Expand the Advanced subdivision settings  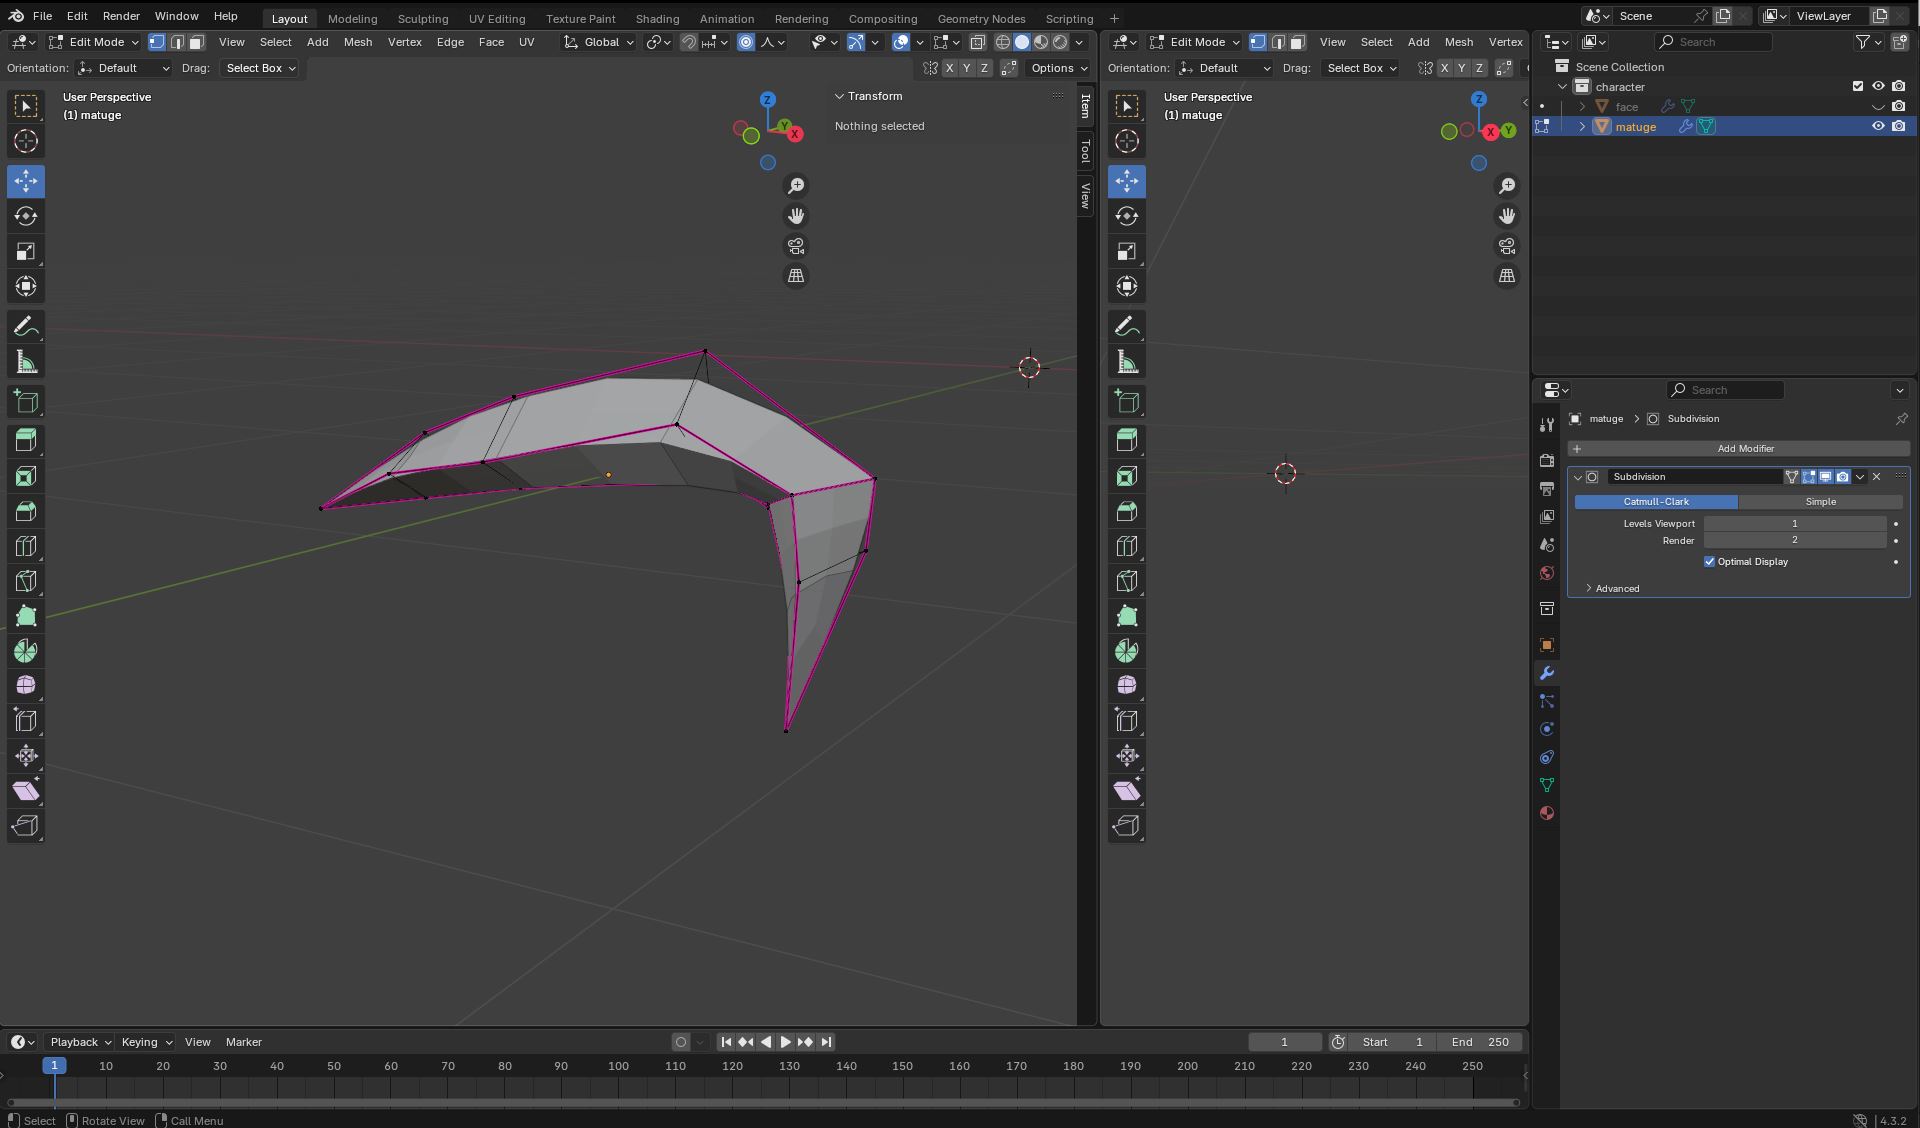pos(1616,589)
